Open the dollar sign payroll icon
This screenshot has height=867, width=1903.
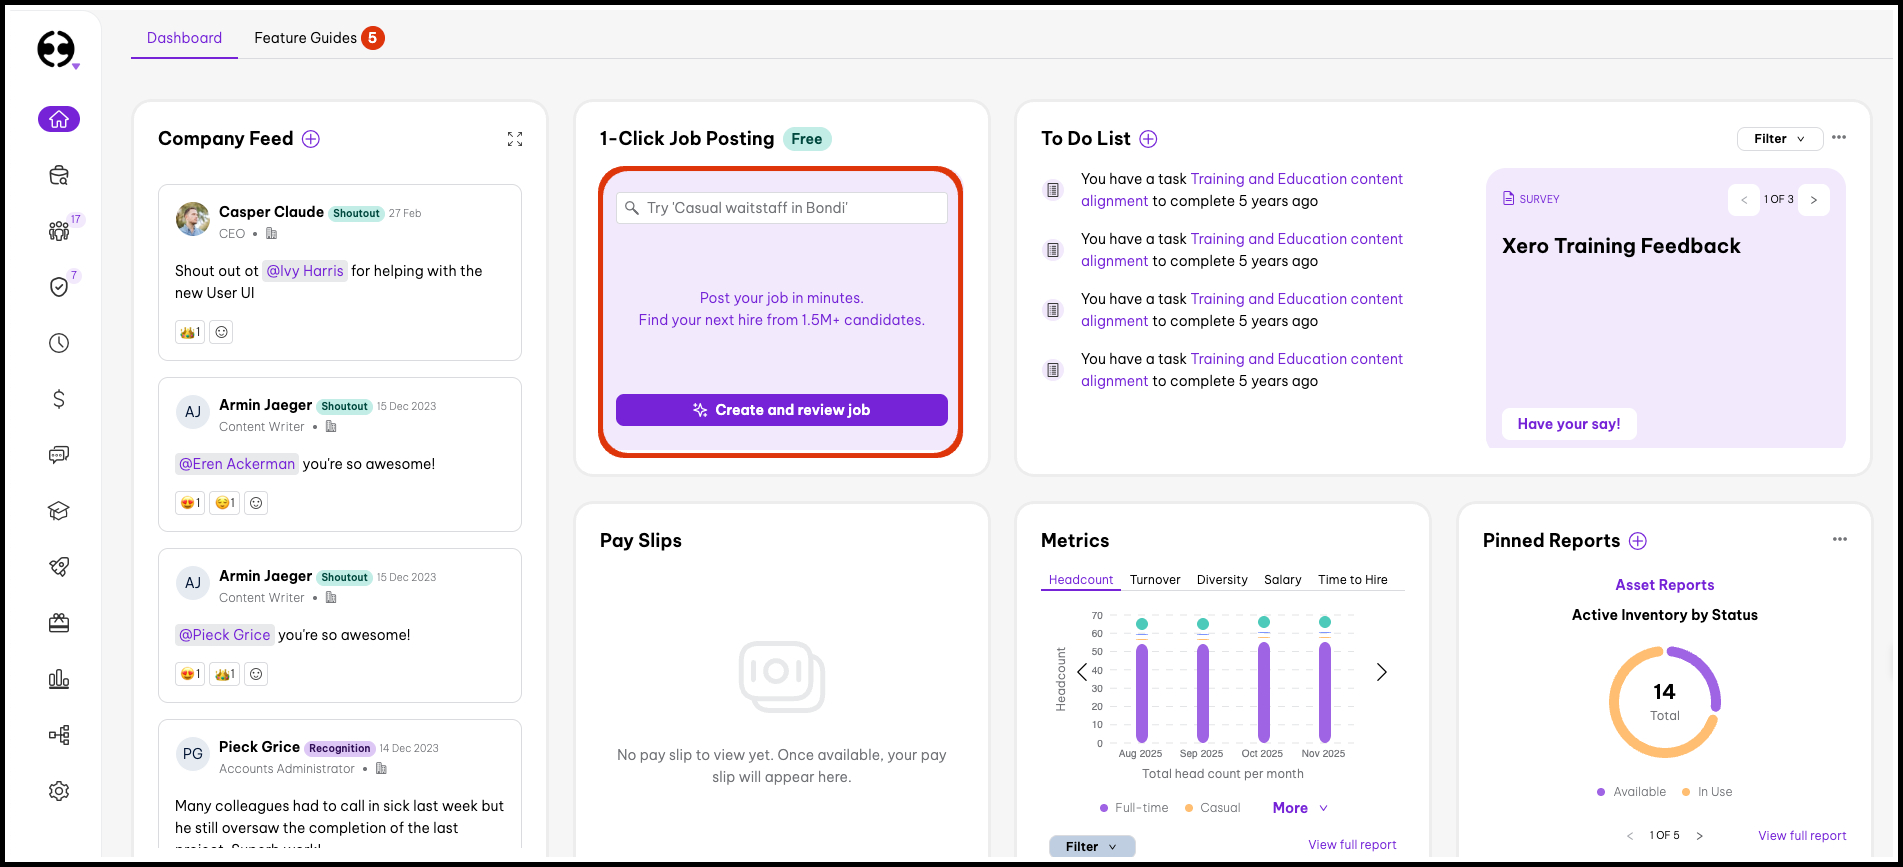59,399
